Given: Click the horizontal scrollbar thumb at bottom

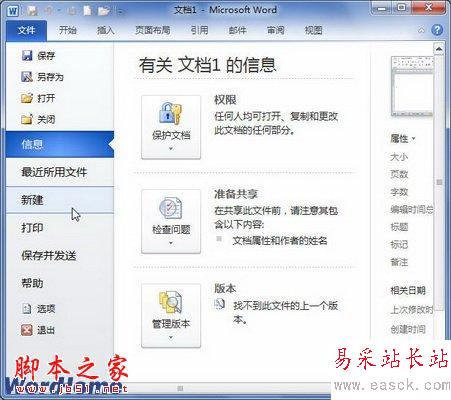Looking at the screenshot, I should pyautogui.click(x=180, y=388).
